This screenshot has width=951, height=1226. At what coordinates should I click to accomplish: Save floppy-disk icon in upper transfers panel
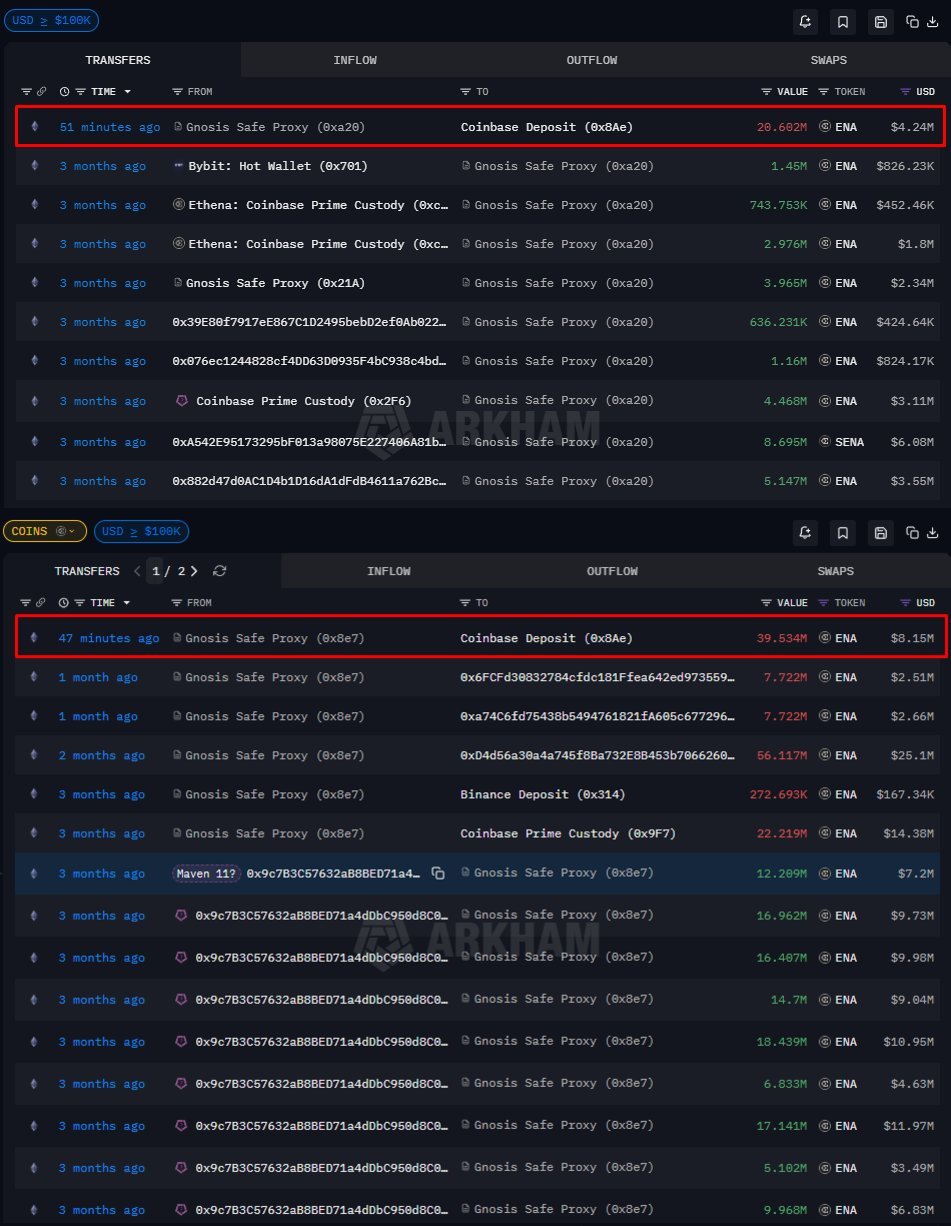pyautogui.click(x=880, y=22)
